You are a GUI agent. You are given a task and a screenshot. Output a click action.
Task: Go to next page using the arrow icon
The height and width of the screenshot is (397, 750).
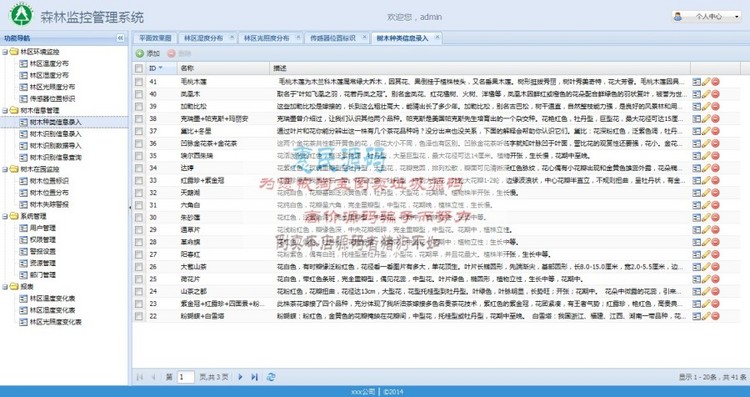tap(240, 377)
